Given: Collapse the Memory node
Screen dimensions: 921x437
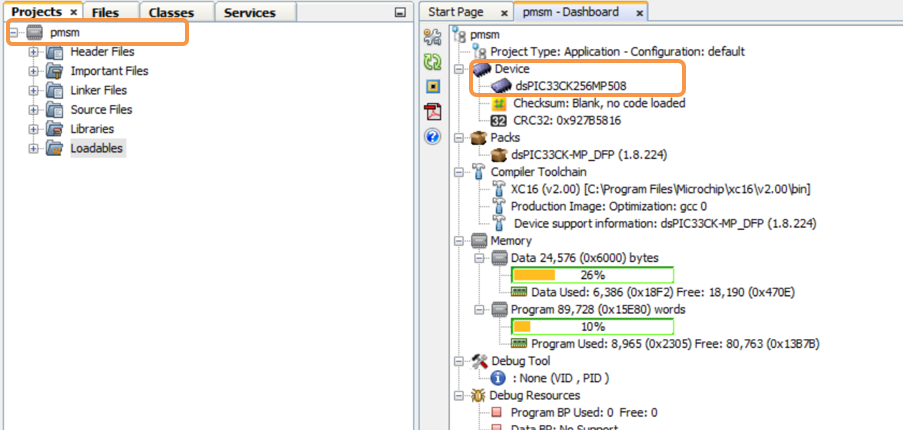Looking at the screenshot, I should pos(459,241).
